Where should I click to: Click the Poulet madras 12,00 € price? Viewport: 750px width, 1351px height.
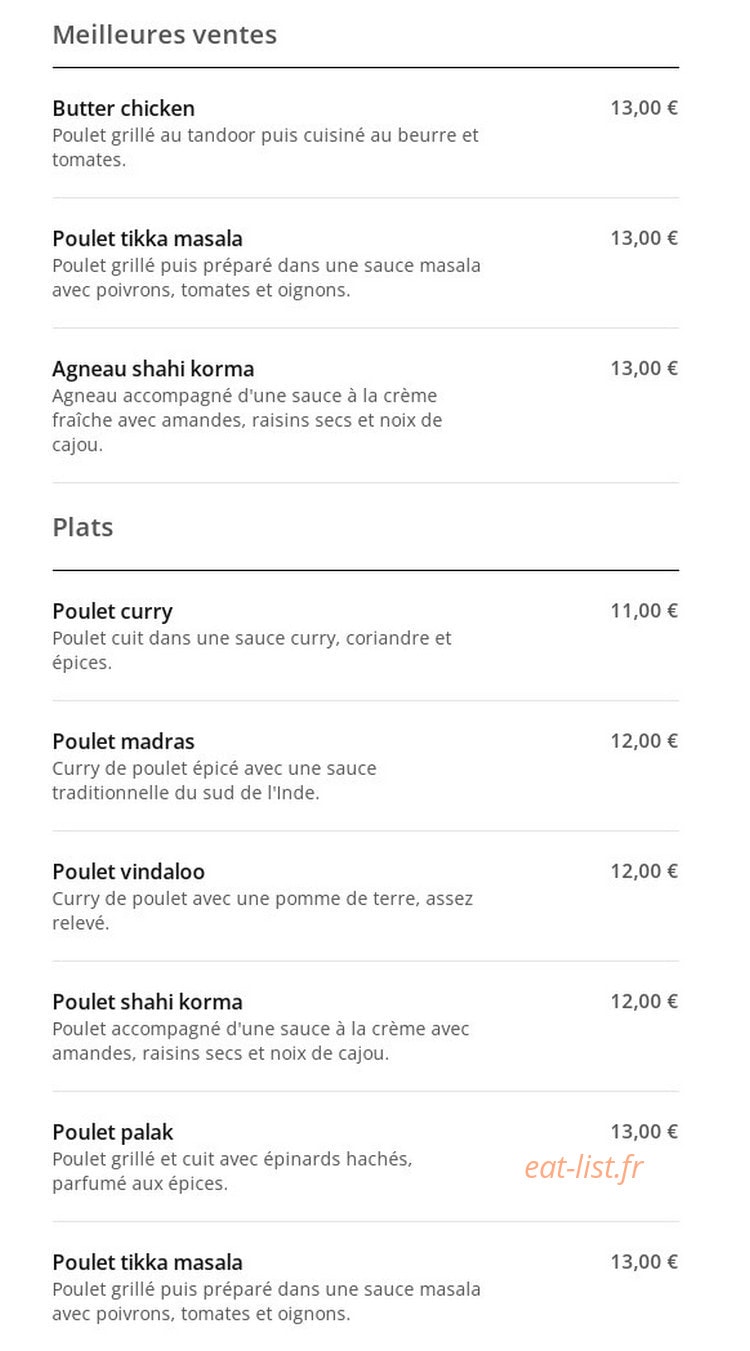644,741
